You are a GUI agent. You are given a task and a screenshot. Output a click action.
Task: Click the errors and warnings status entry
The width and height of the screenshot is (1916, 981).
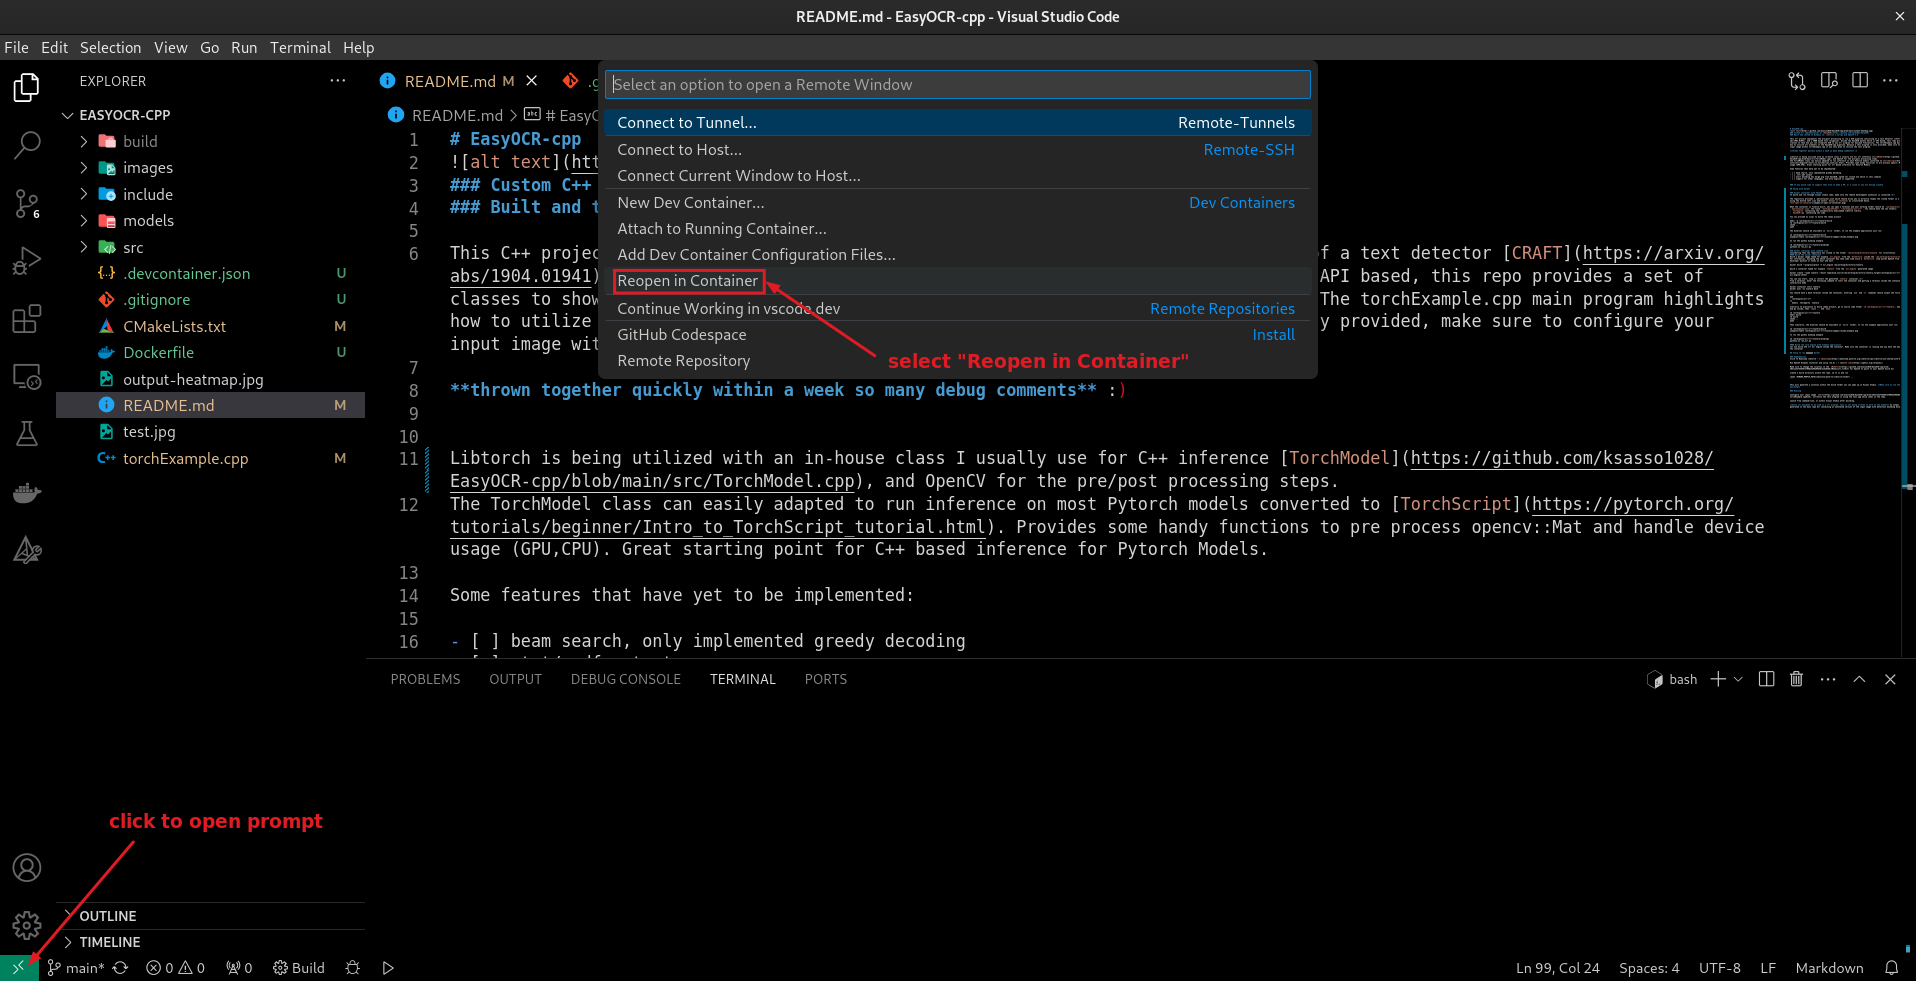[175, 968]
